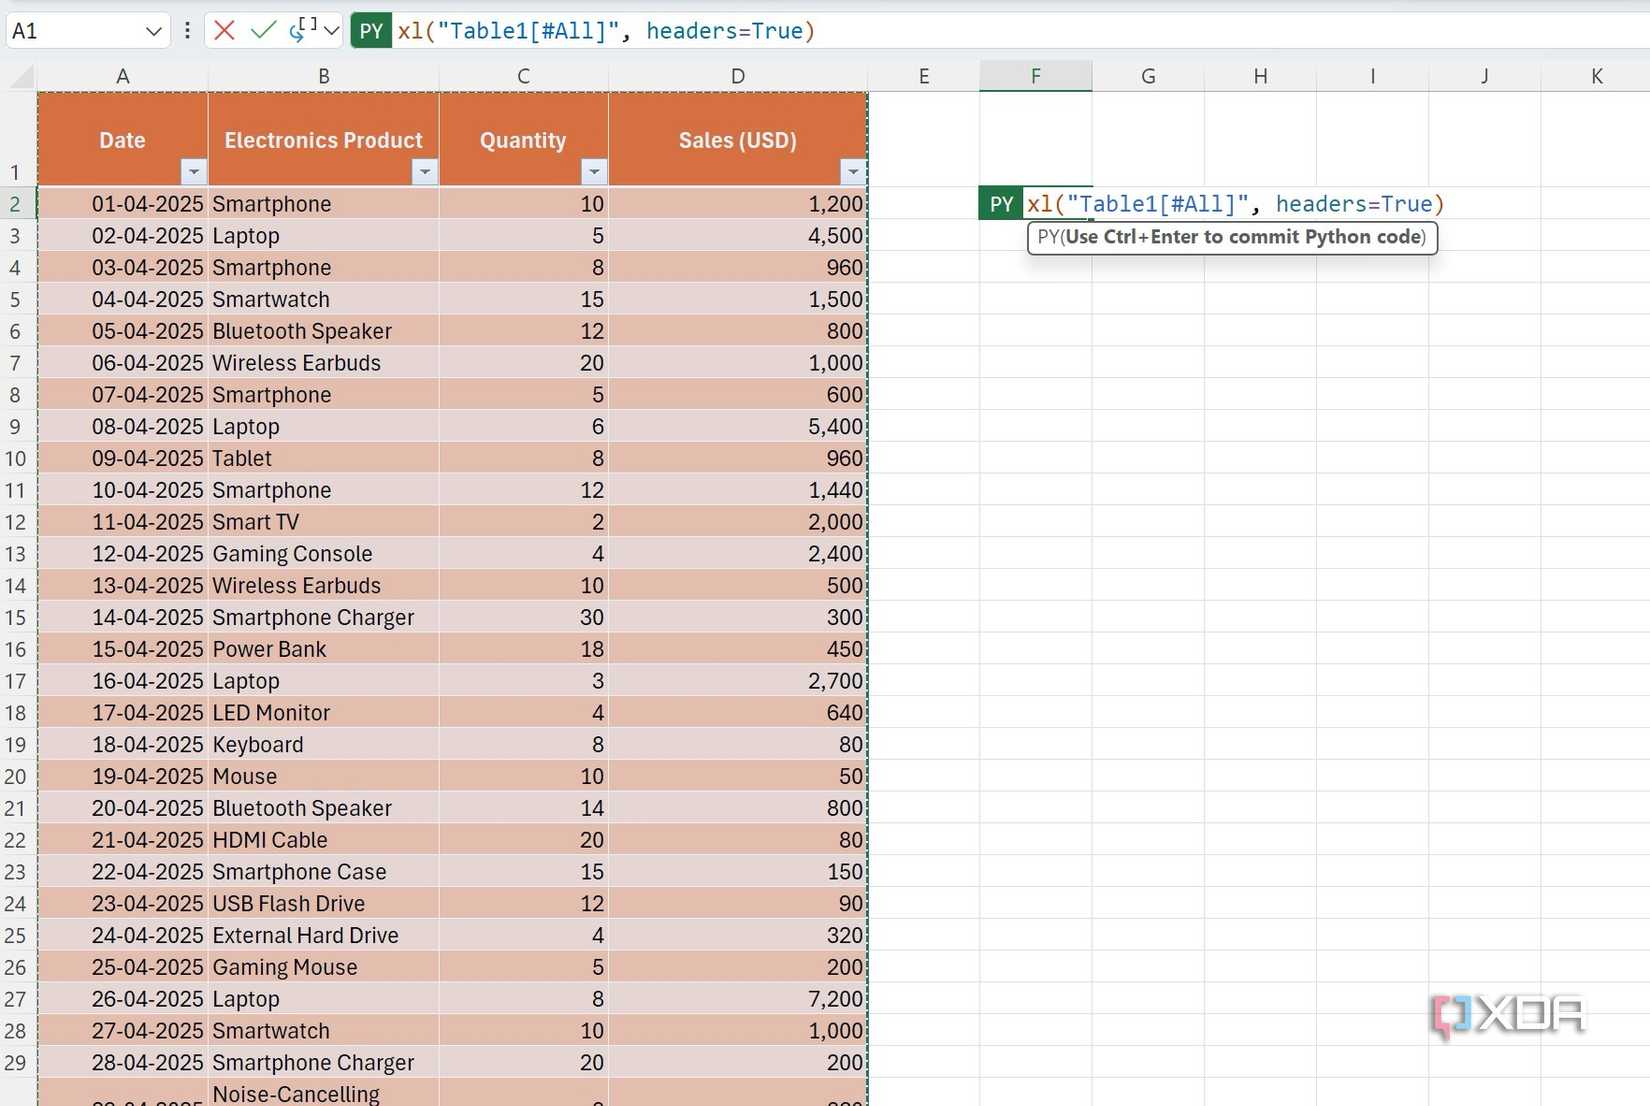
Task: Click the xl formula text in the formula bar
Action: click(600, 31)
